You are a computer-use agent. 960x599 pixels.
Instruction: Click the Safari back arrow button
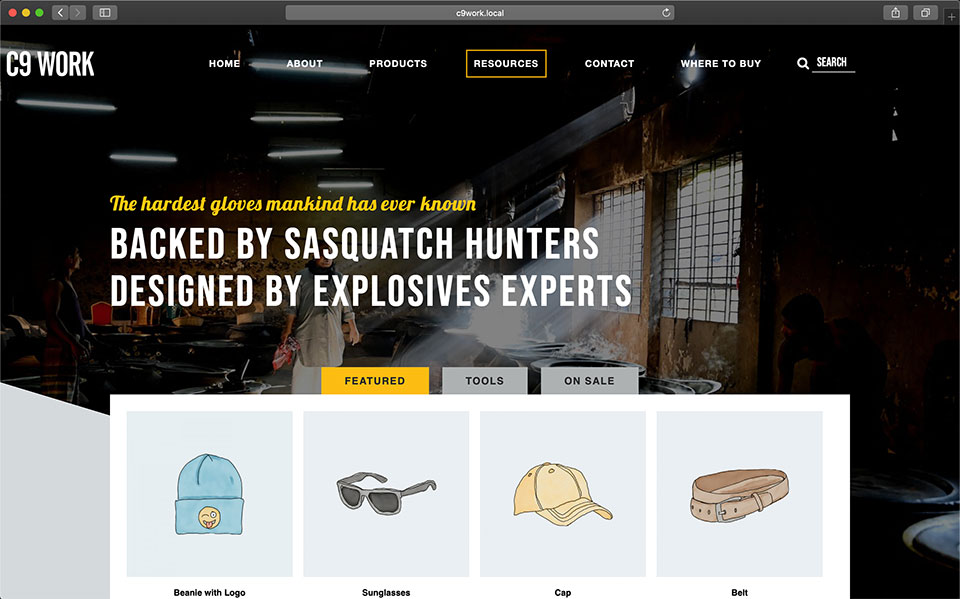click(60, 12)
